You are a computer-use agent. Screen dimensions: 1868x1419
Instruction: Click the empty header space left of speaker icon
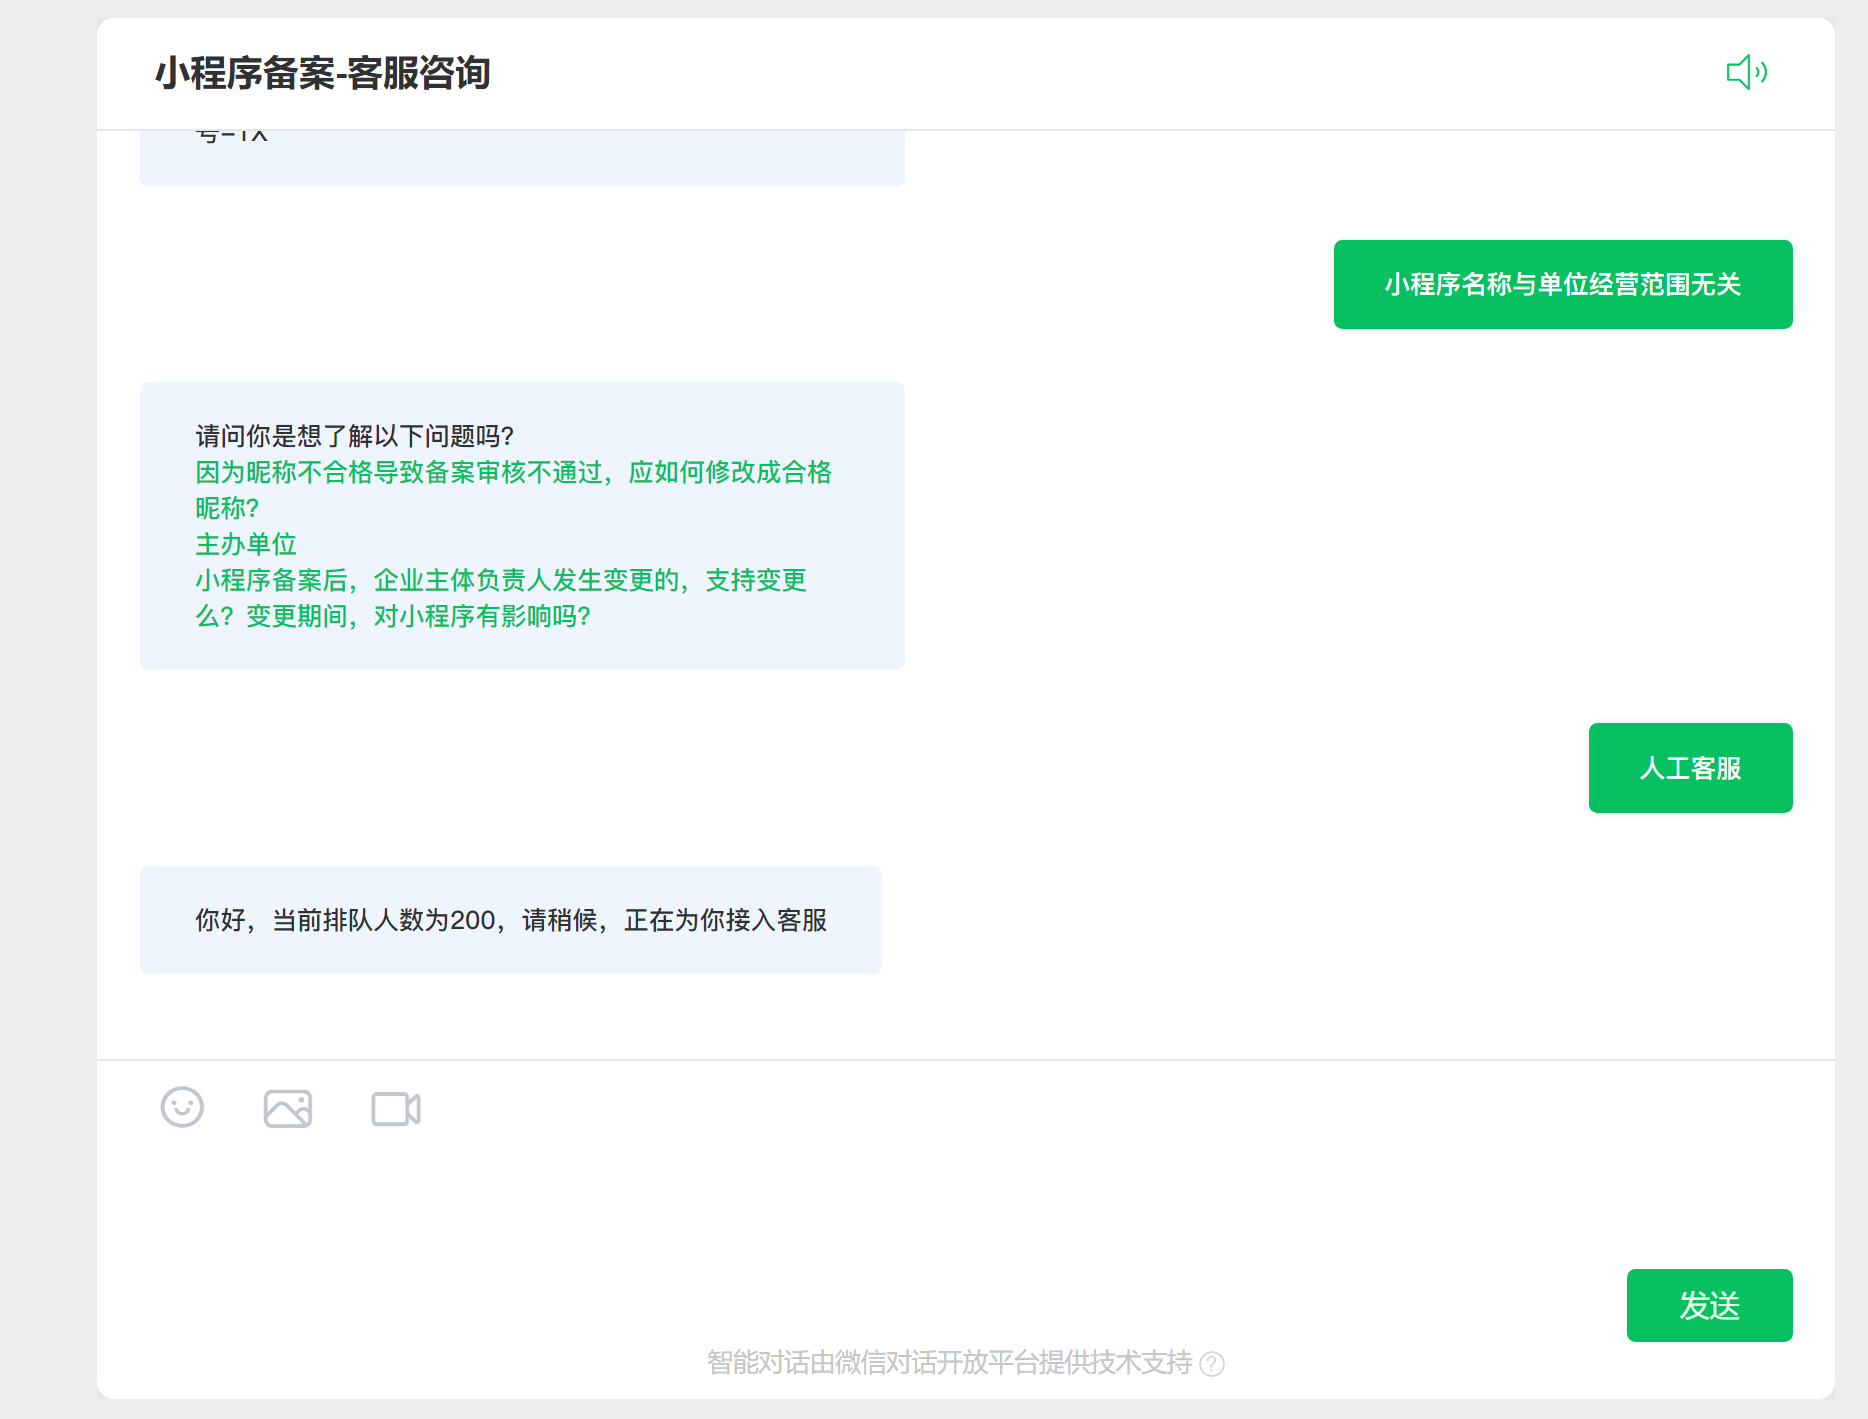1100,74
